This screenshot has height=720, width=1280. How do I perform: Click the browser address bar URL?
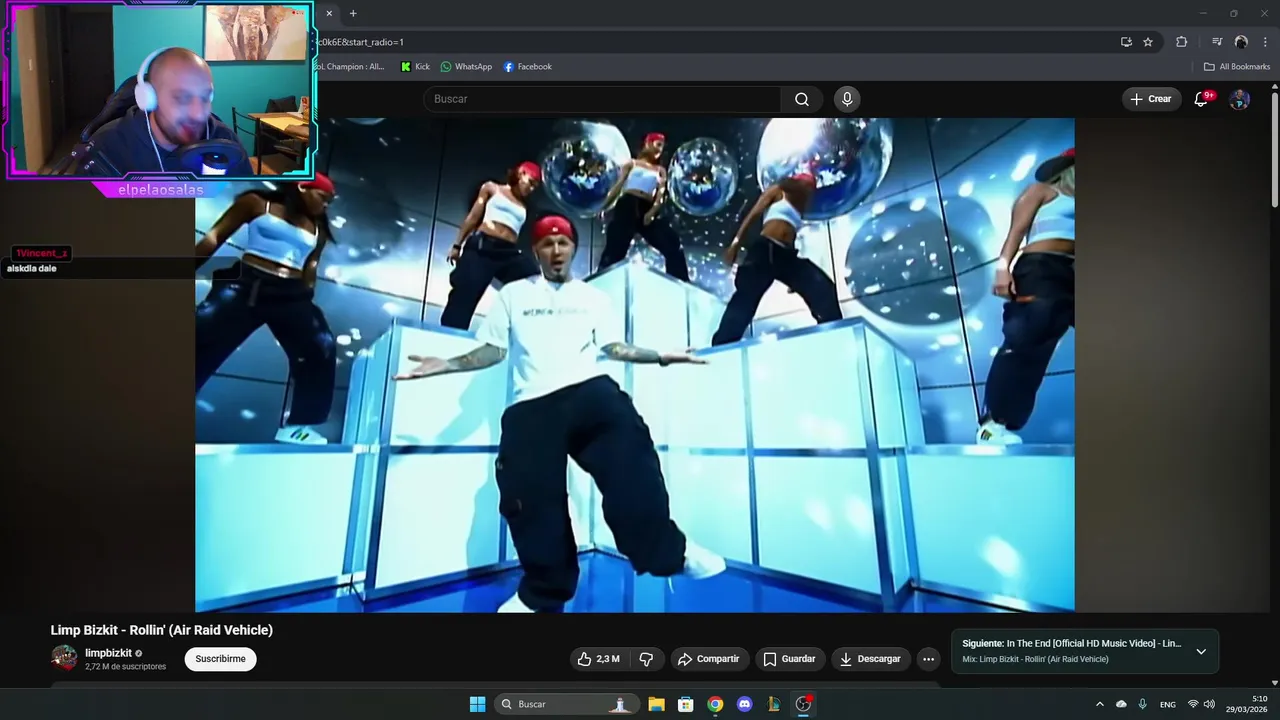[x=700, y=42]
